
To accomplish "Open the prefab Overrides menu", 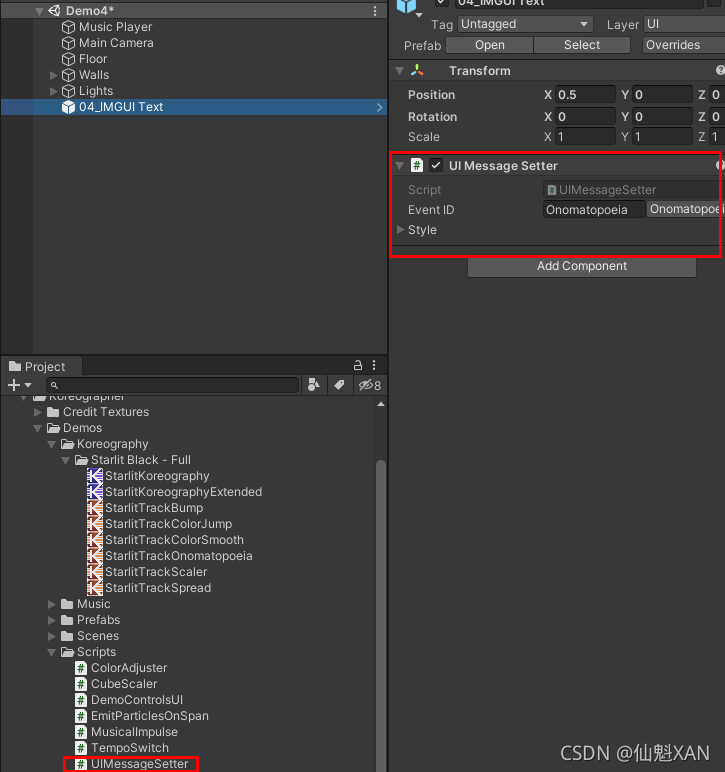I will tap(684, 45).
